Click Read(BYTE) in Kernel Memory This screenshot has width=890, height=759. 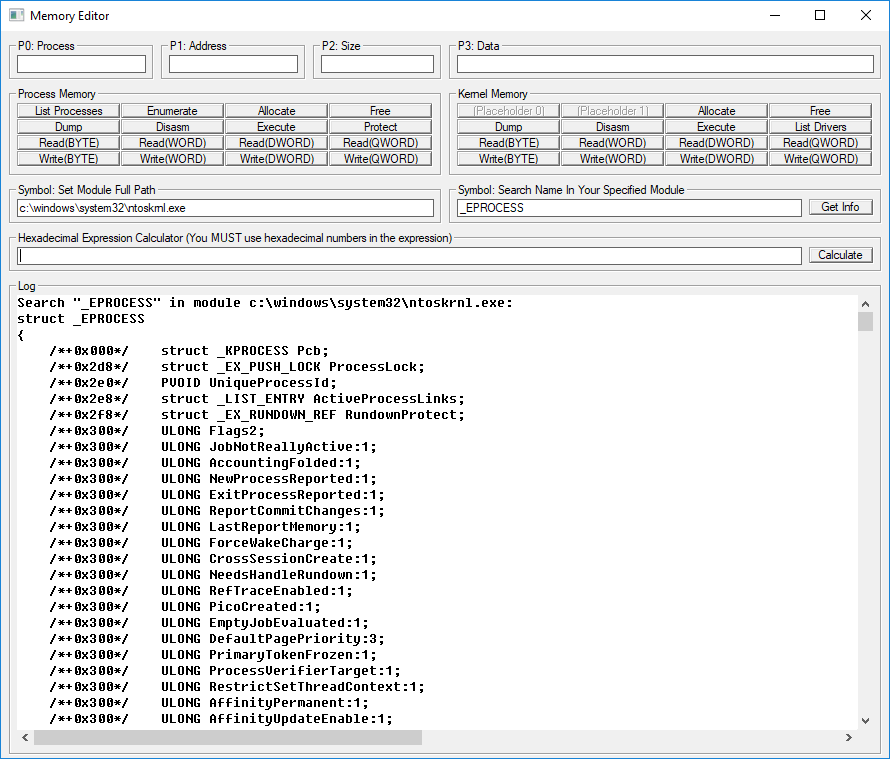pyautogui.click(x=509, y=142)
